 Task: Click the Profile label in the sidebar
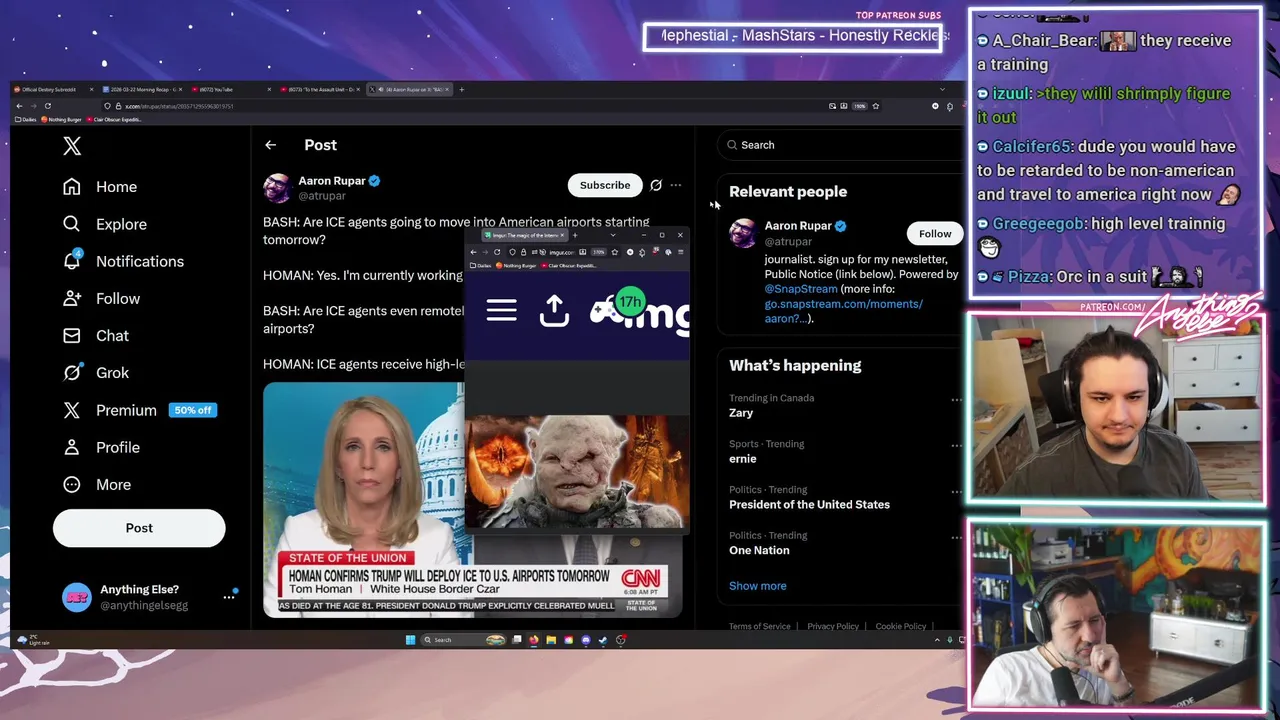click(118, 447)
